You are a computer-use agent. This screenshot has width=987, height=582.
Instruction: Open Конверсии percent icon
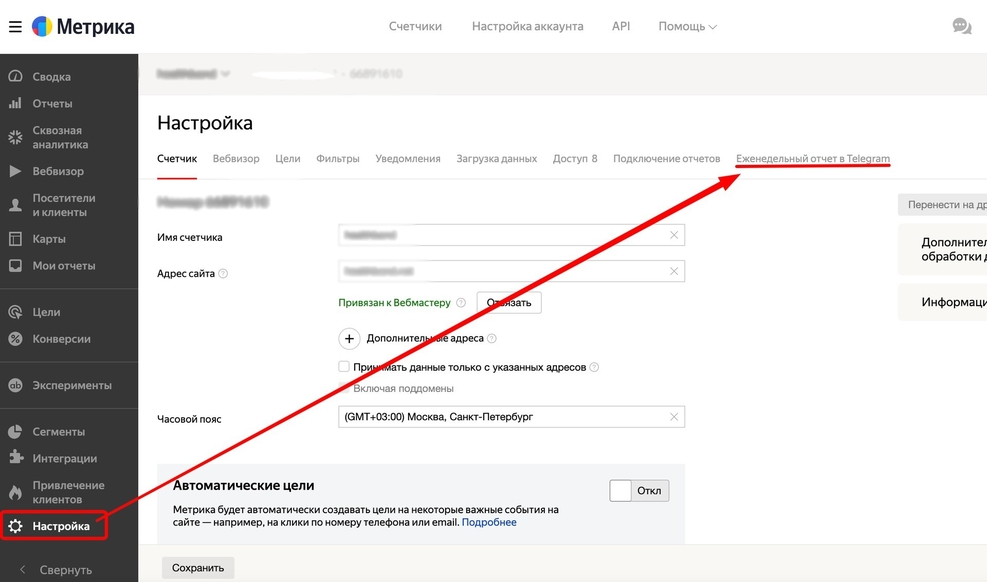click(x=15, y=339)
